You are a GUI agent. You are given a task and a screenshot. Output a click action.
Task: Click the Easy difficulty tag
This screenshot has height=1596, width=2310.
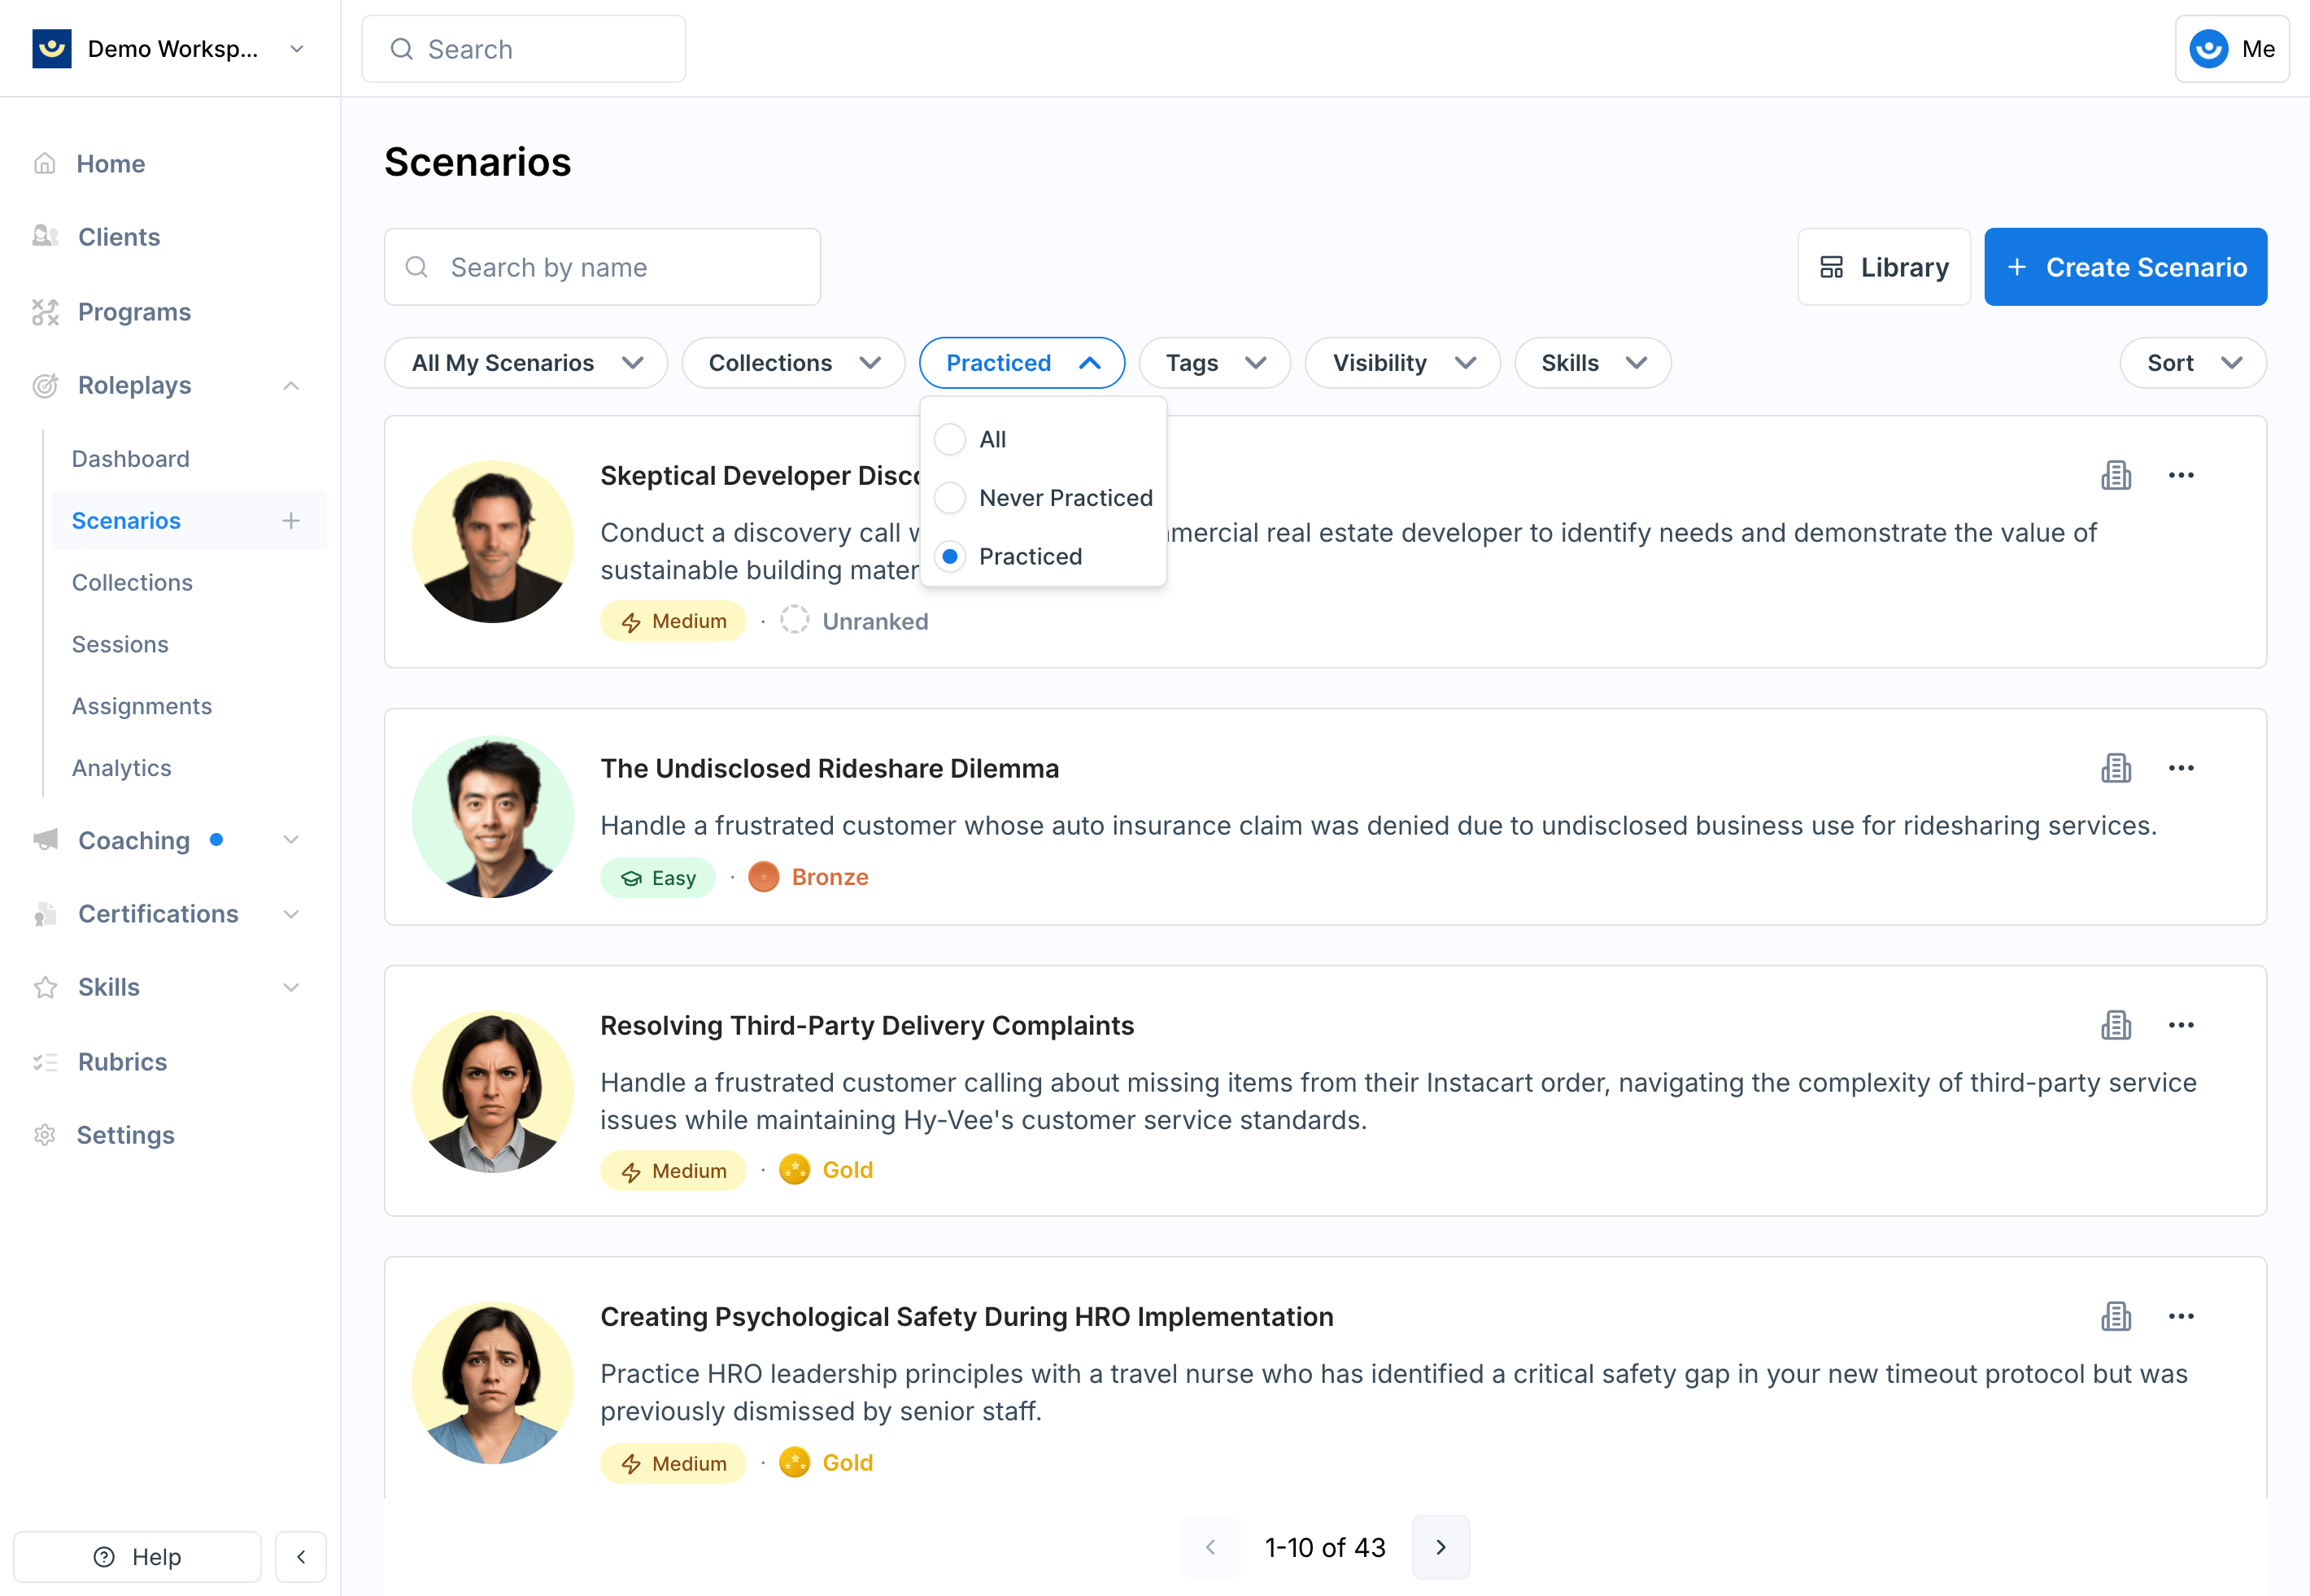point(658,878)
